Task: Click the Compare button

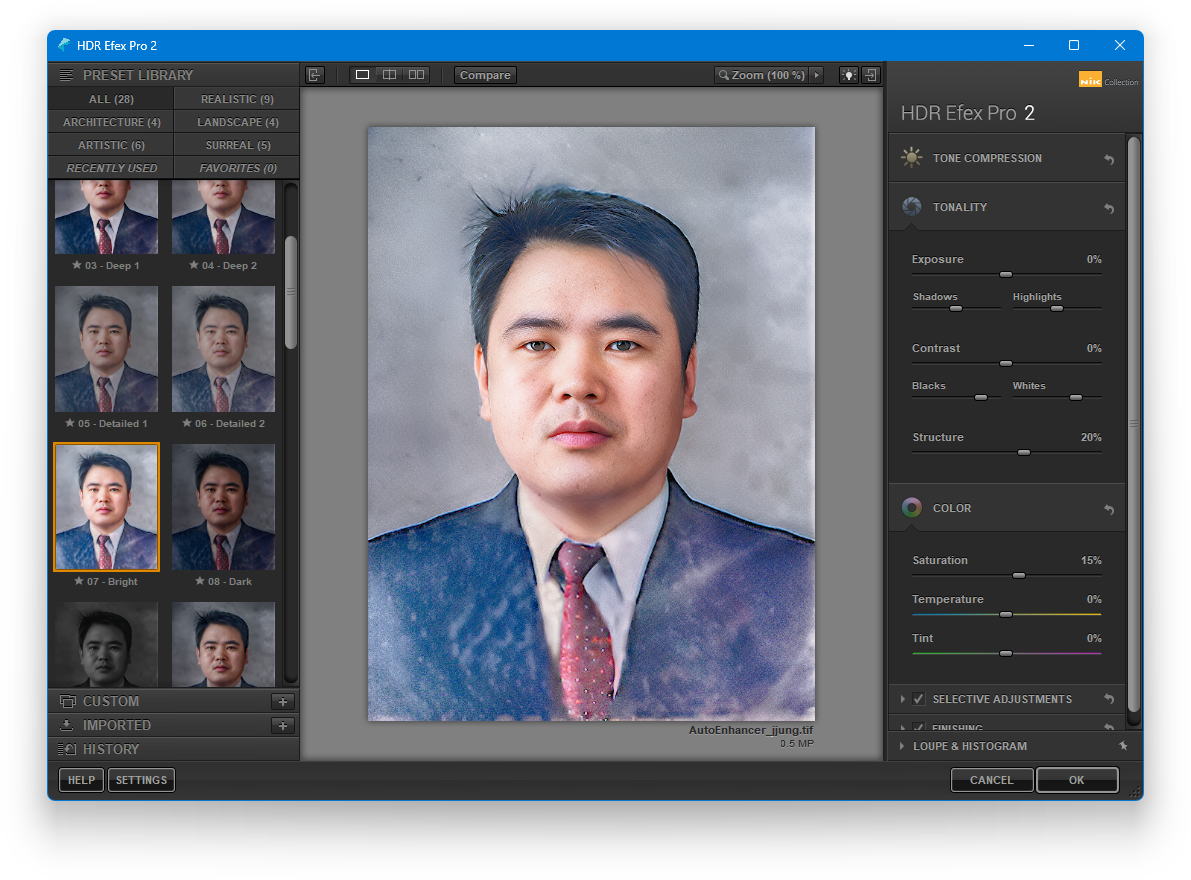Action: (485, 75)
